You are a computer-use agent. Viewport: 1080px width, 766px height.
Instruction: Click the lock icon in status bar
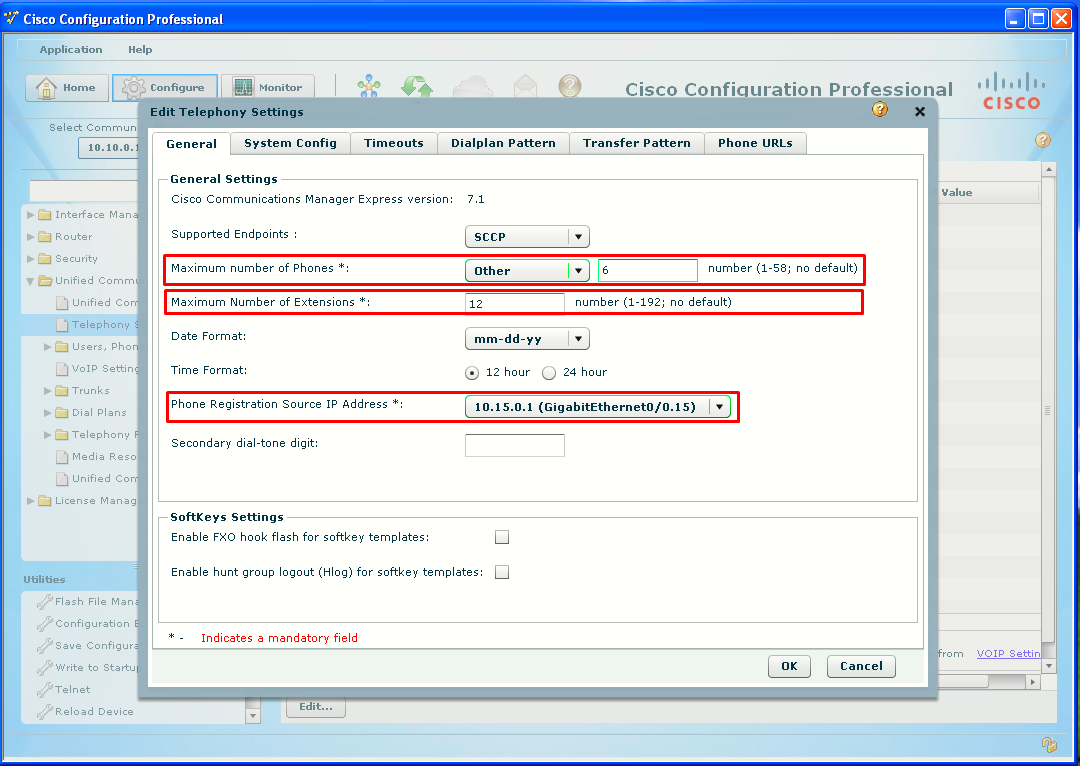[1048, 745]
